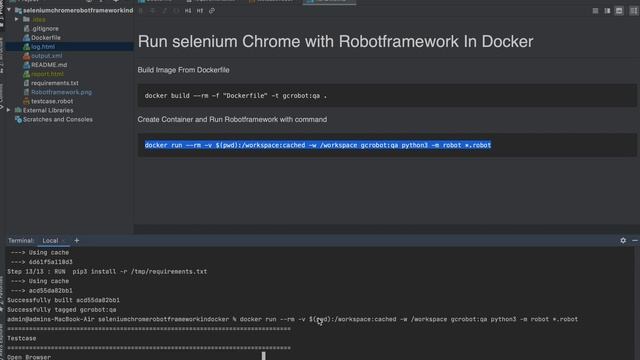Open output.xml in project tree

[x=47, y=56]
